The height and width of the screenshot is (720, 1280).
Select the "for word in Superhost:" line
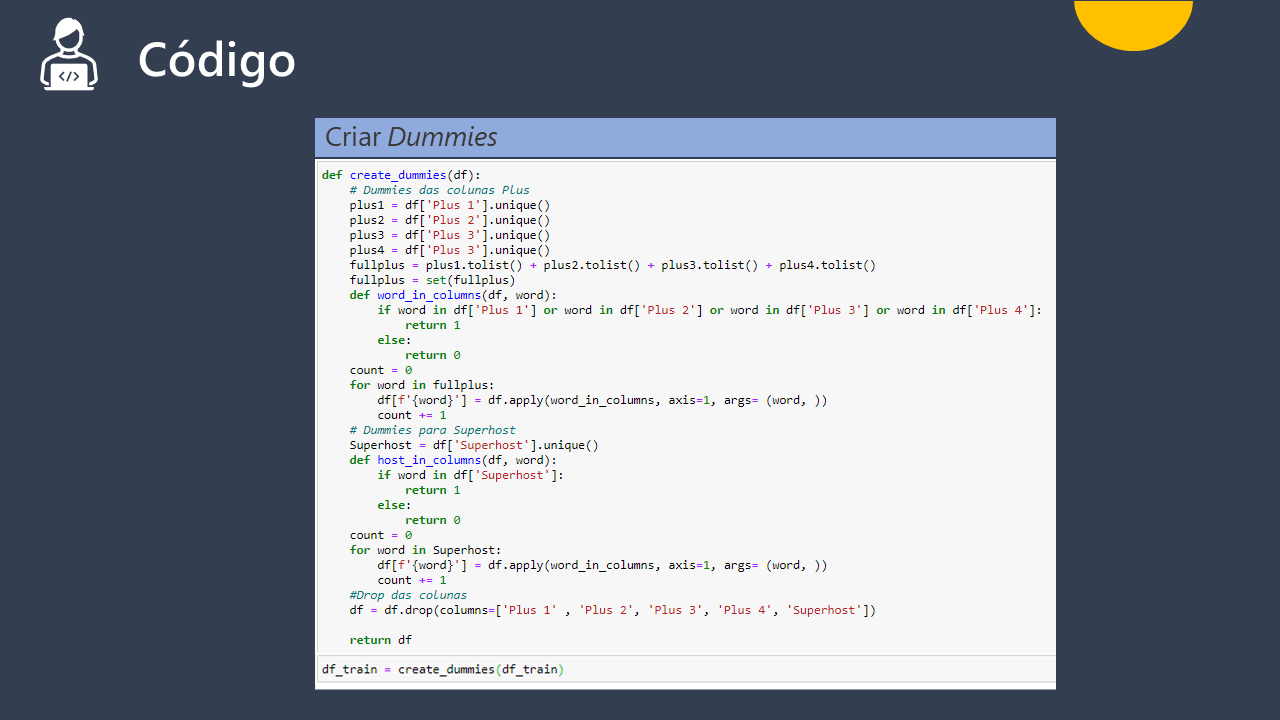tap(425, 550)
